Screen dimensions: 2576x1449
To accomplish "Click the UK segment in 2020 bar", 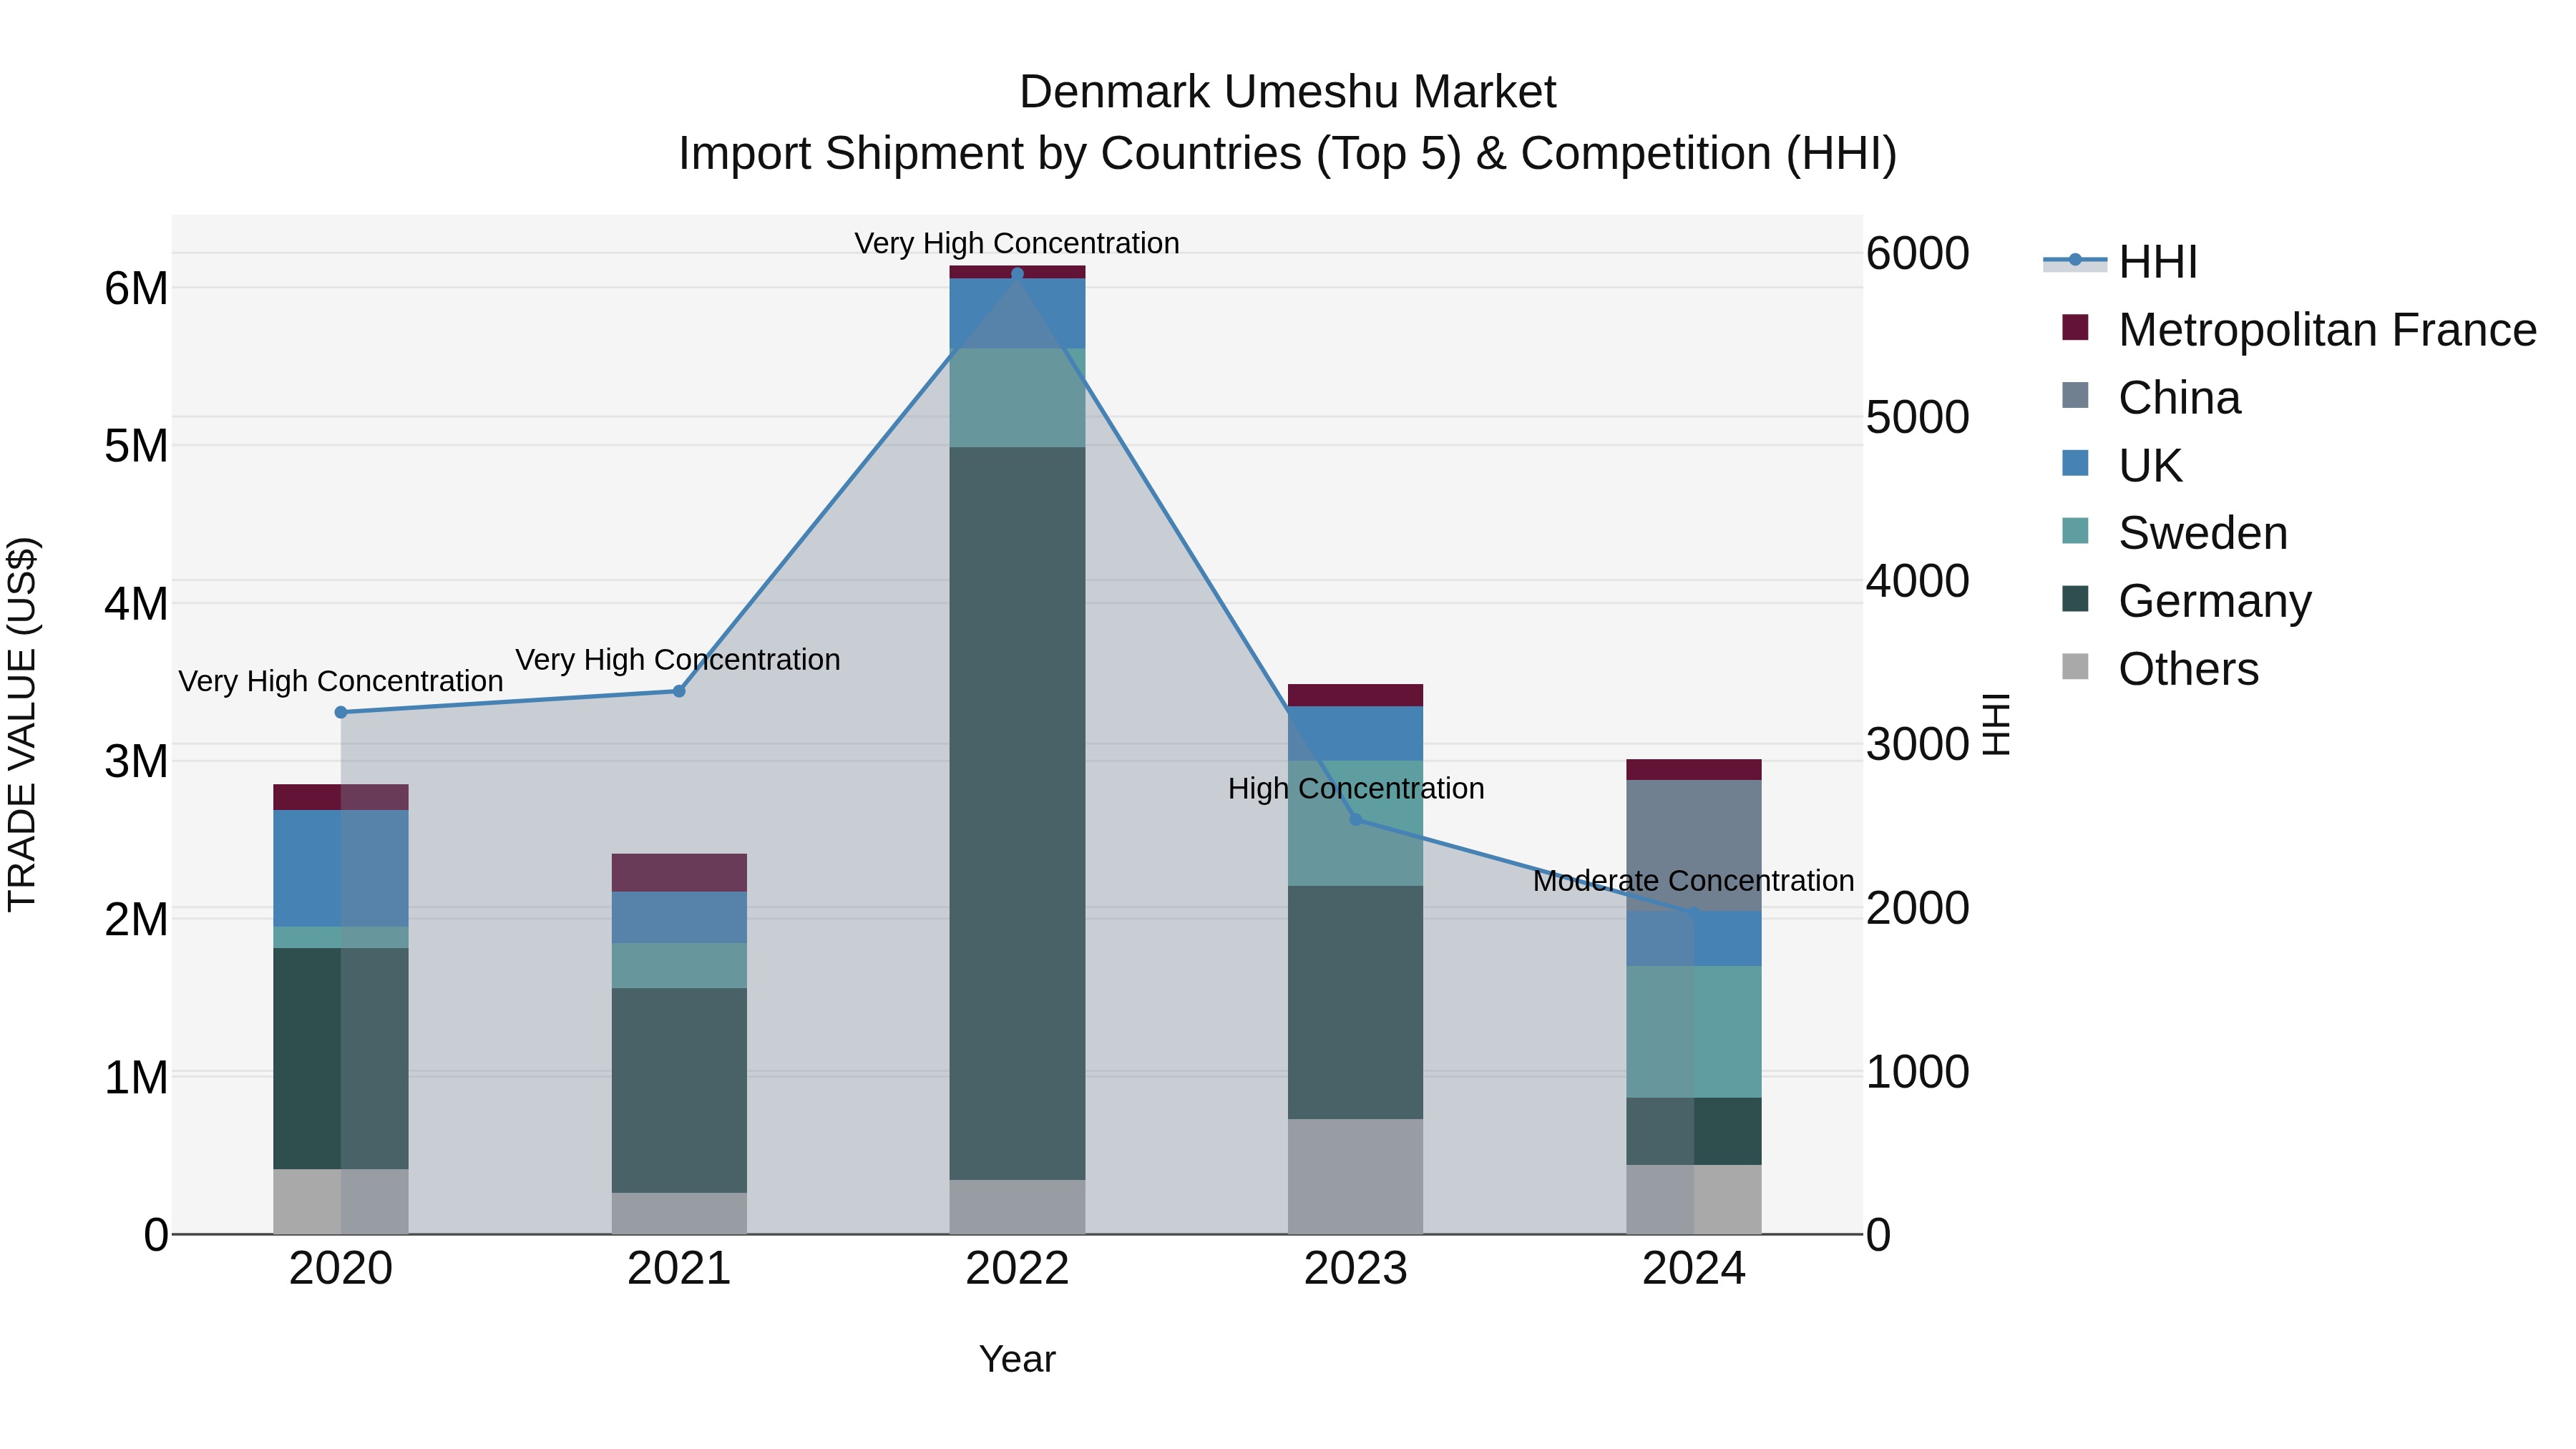I will coord(341,868).
